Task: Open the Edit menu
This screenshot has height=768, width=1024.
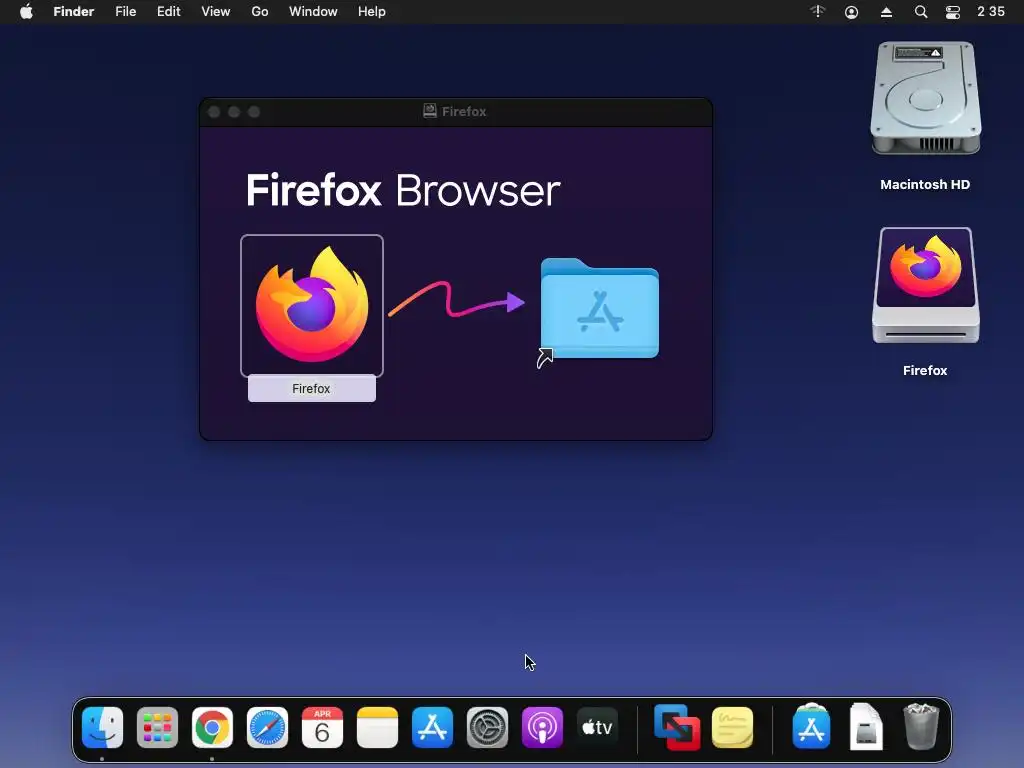Action: 168,12
